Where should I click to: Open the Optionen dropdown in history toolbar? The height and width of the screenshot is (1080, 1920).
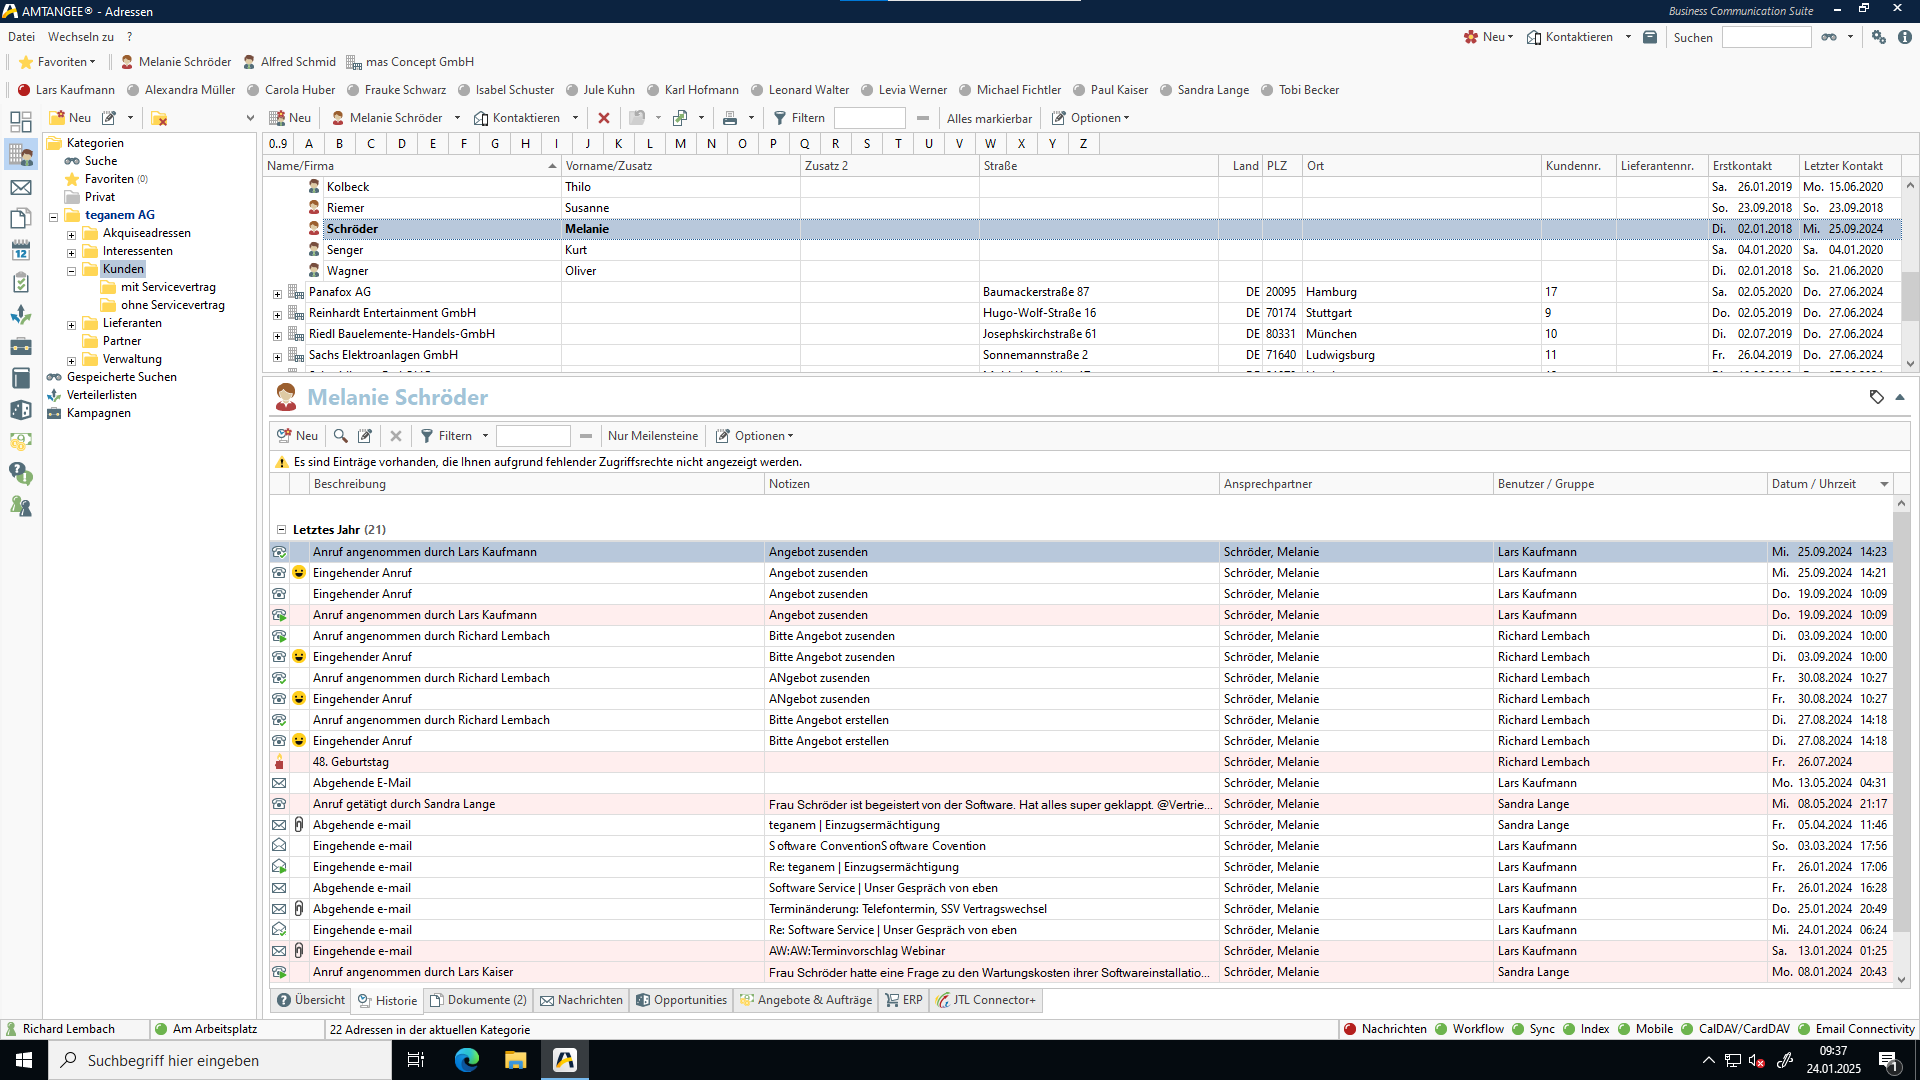(755, 436)
